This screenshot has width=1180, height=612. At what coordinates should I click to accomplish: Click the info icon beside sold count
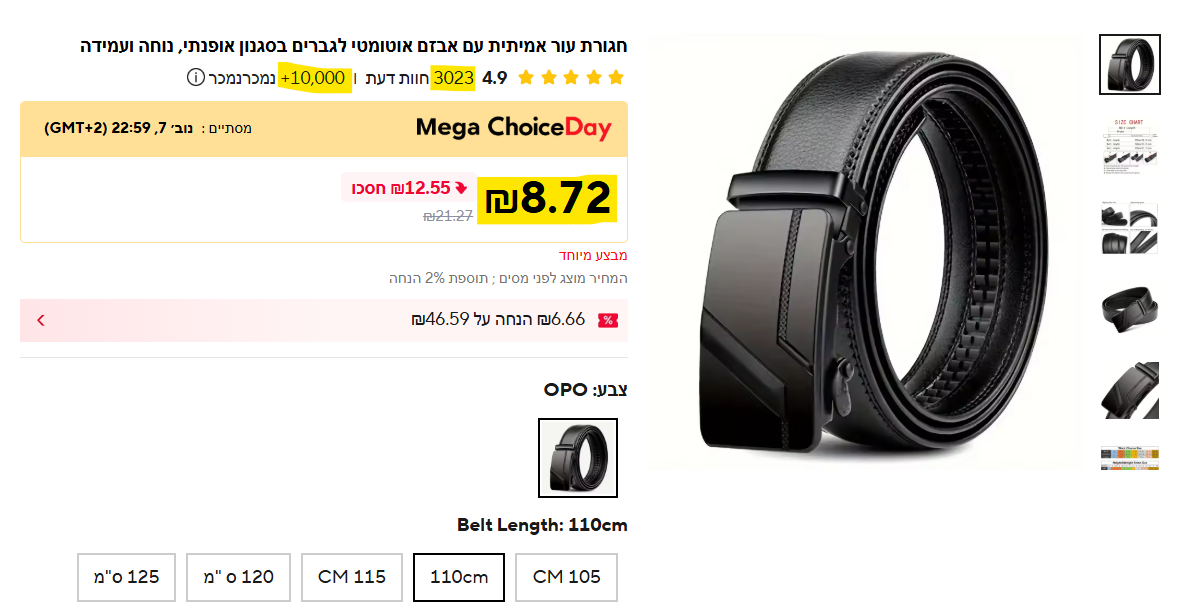195,78
